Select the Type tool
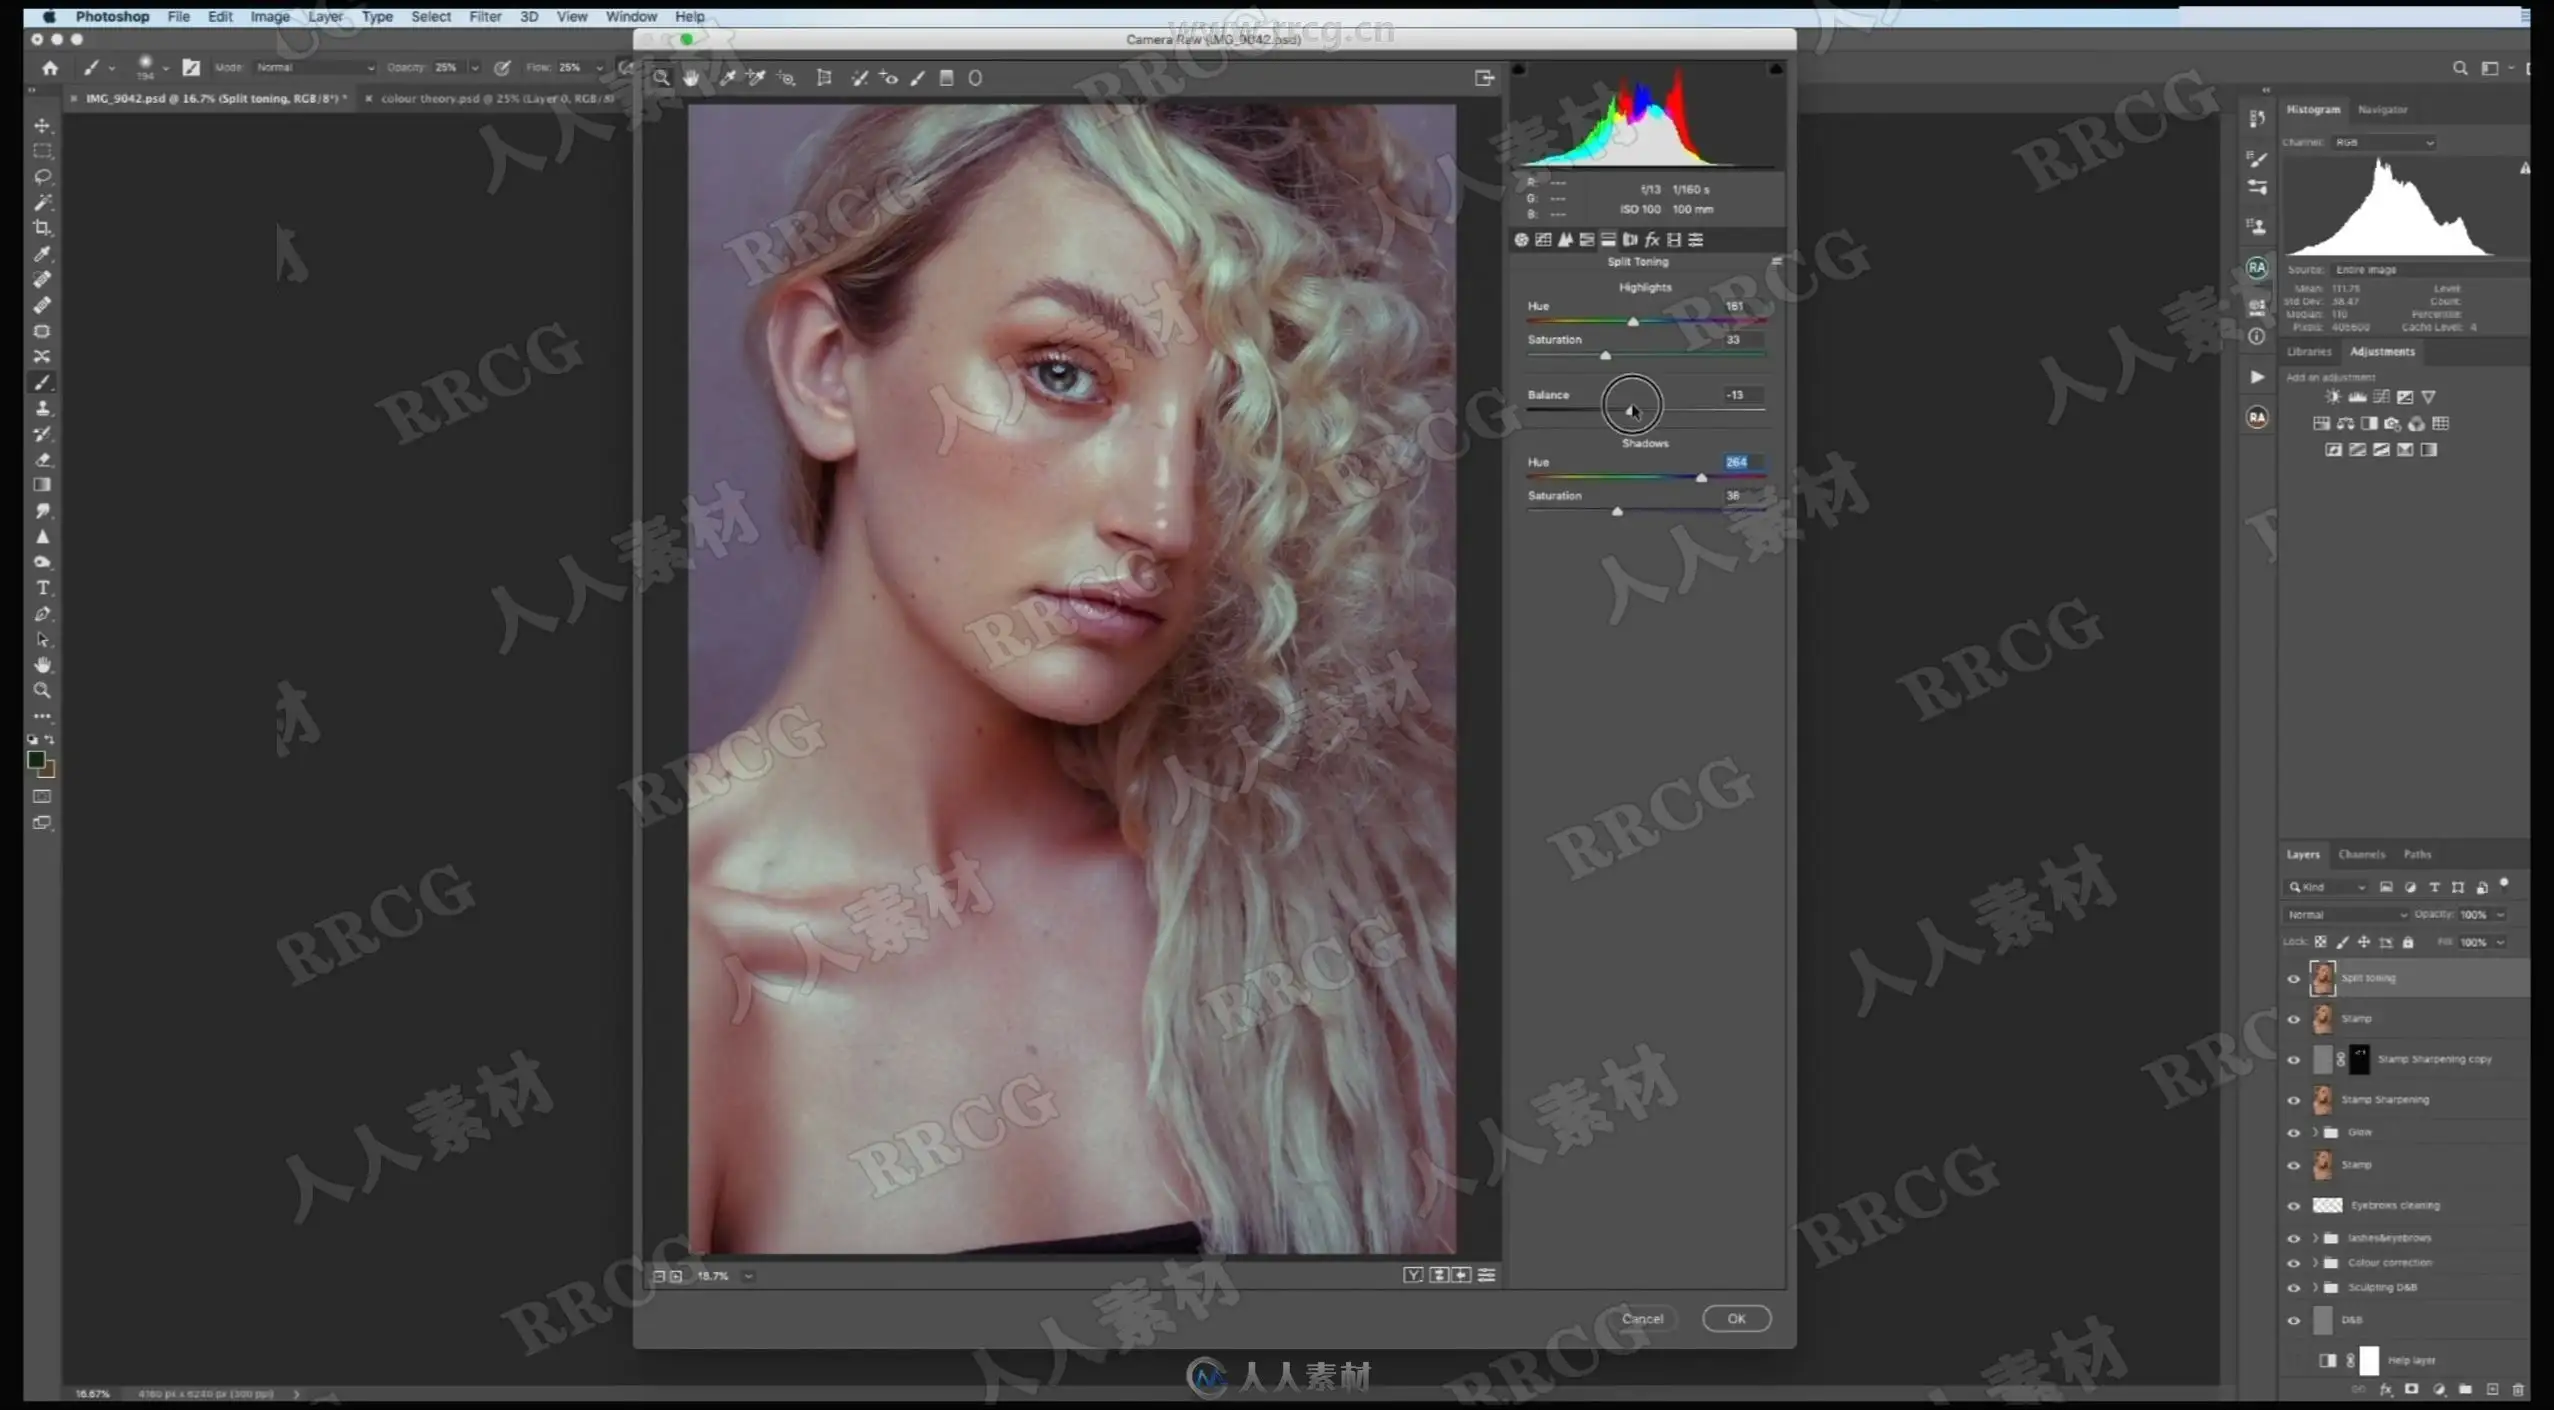This screenshot has height=1410, width=2554. coord(42,588)
